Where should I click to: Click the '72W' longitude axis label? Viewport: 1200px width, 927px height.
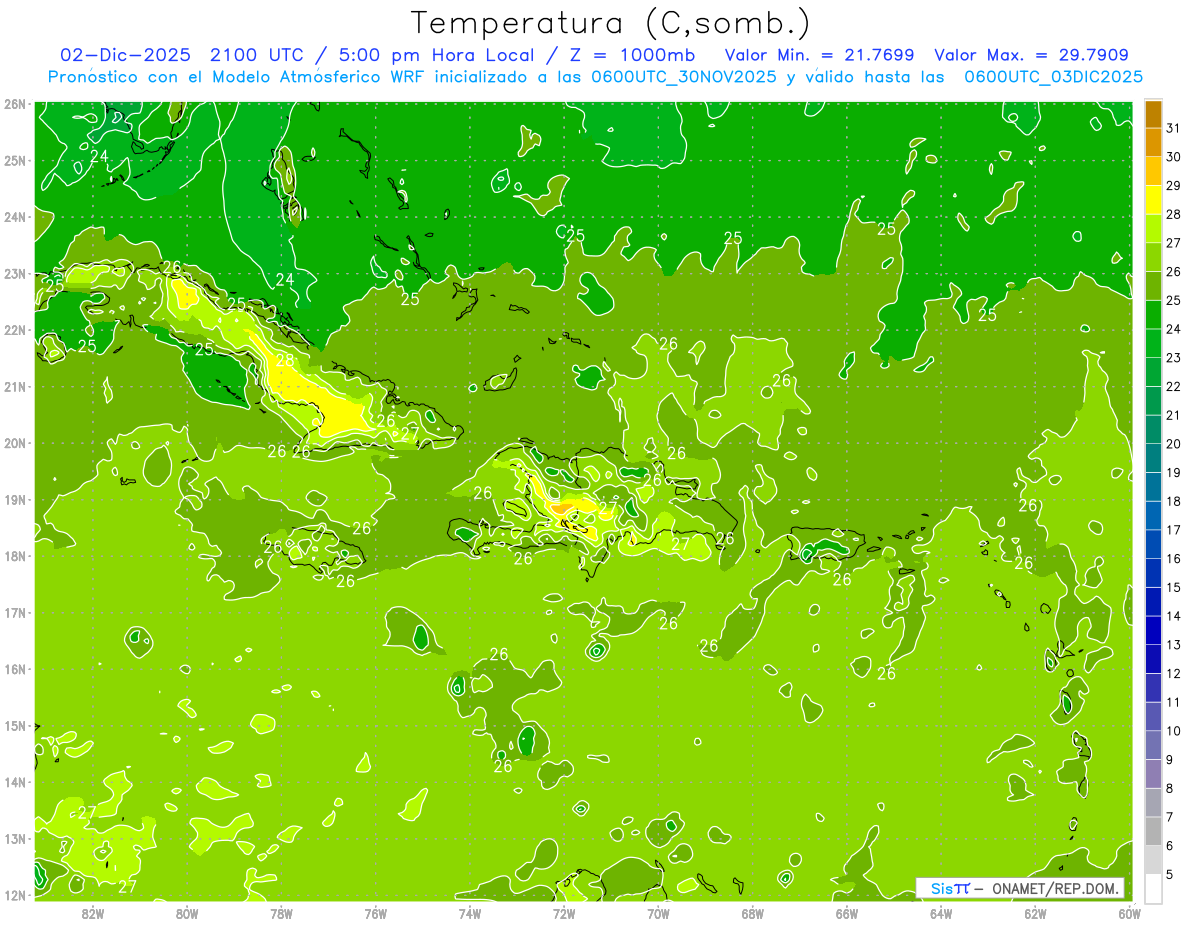point(564,913)
